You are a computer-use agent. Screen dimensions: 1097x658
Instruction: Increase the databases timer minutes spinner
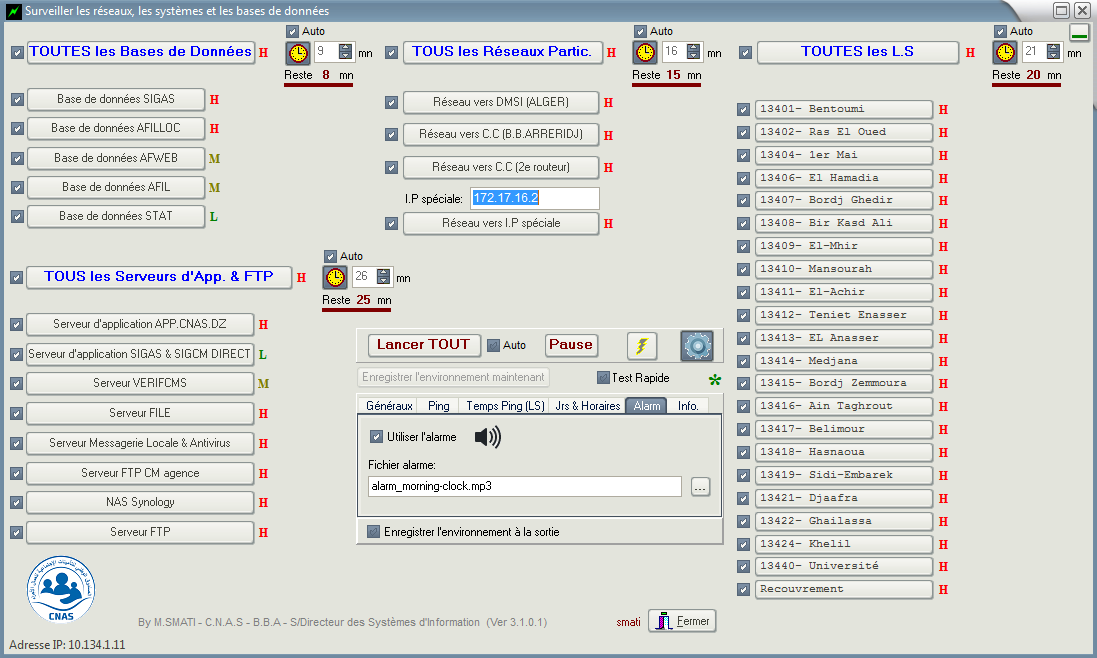coord(346,48)
